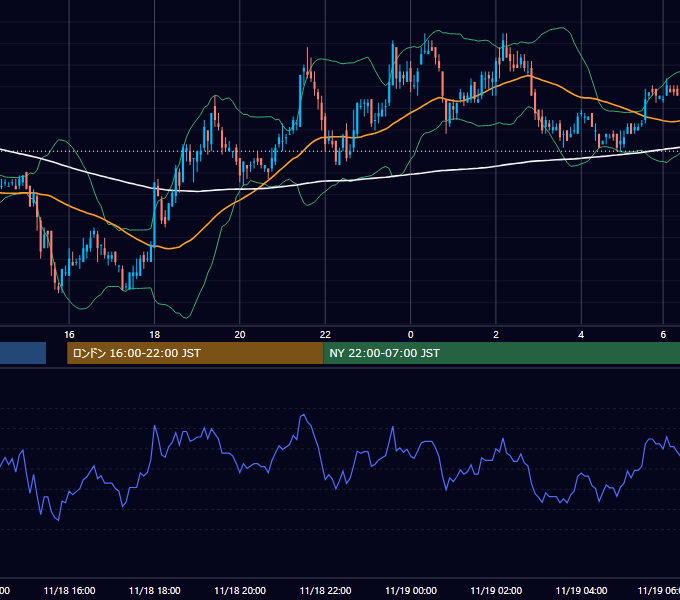Click the 11/19 00:00 date label
Image resolution: width=680 pixels, height=600 pixels.
pos(411,590)
